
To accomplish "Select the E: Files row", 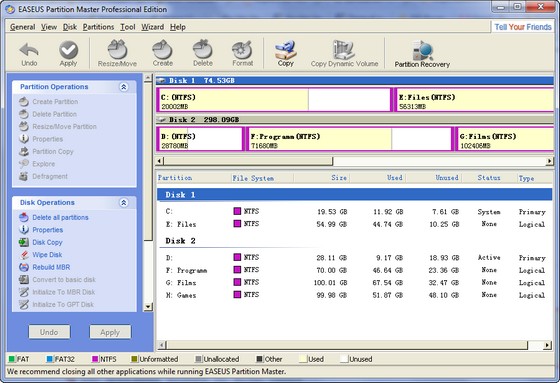I will [x=355, y=224].
